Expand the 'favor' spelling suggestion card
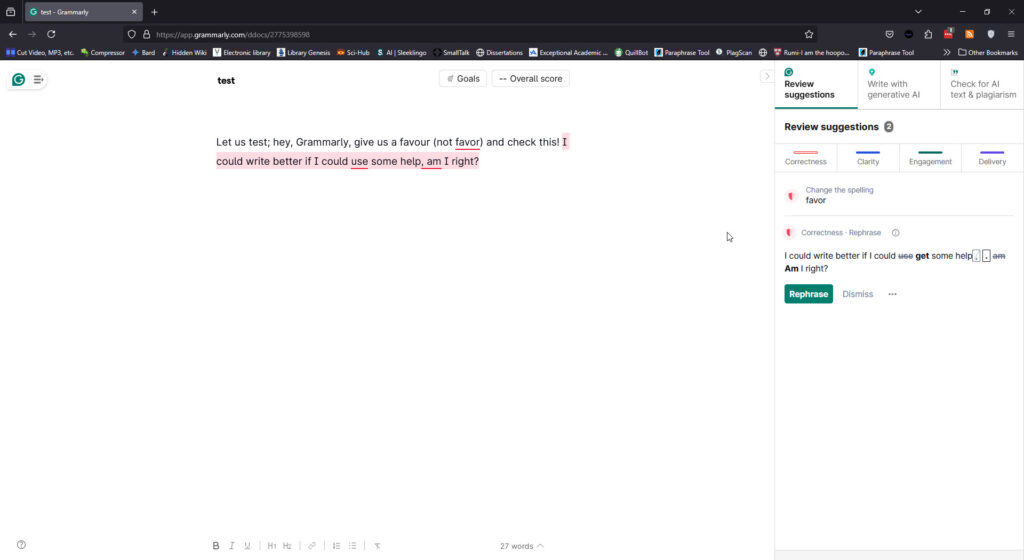The height and width of the screenshot is (560, 1024). tap(899, 195)
